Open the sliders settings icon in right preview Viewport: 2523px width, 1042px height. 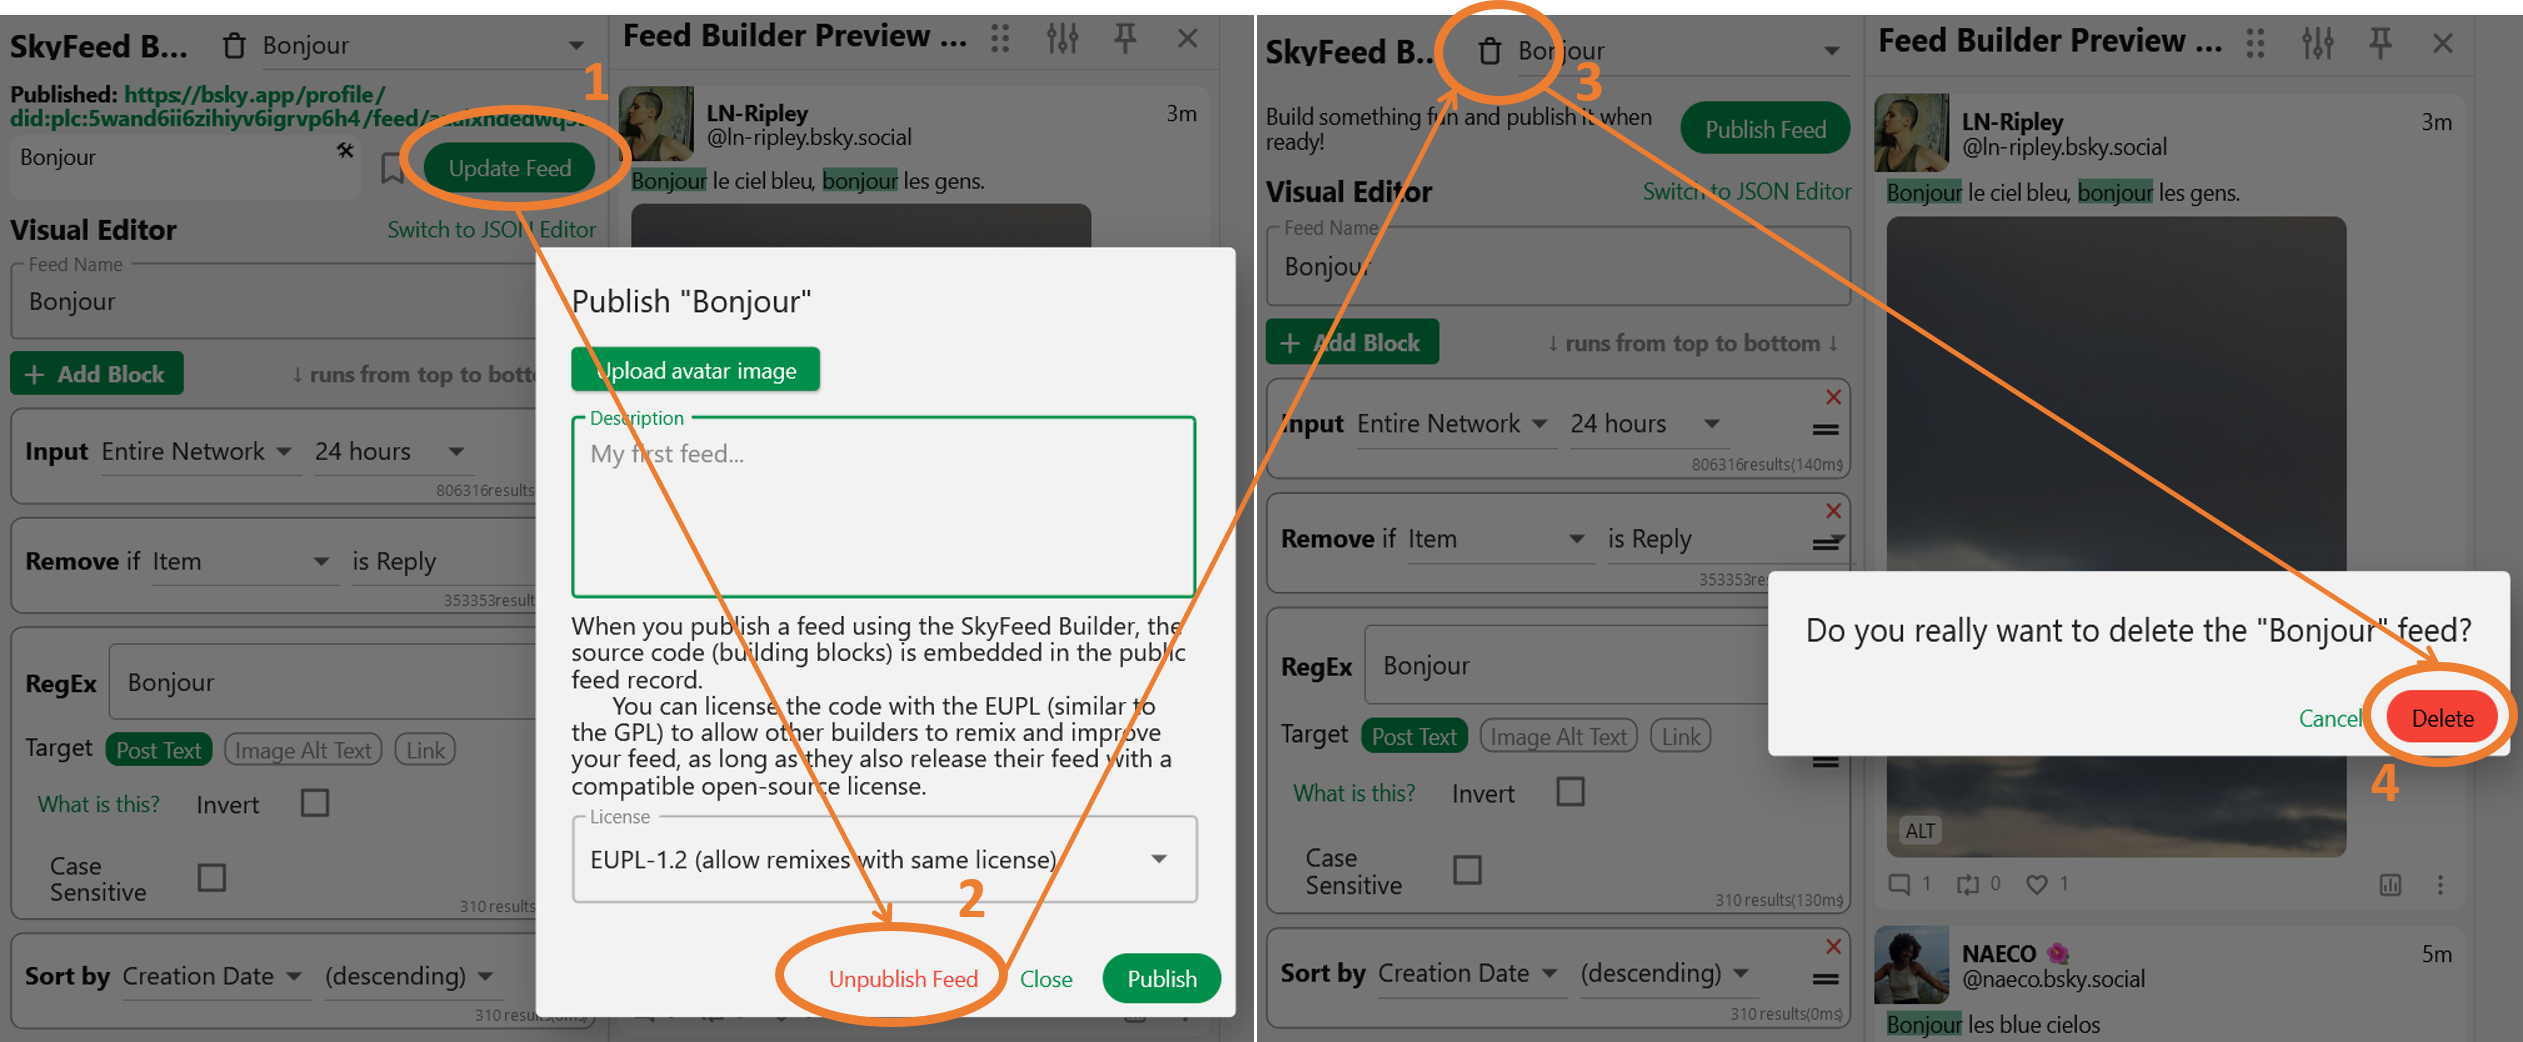pyautogui.click(x=2317, y=43)
